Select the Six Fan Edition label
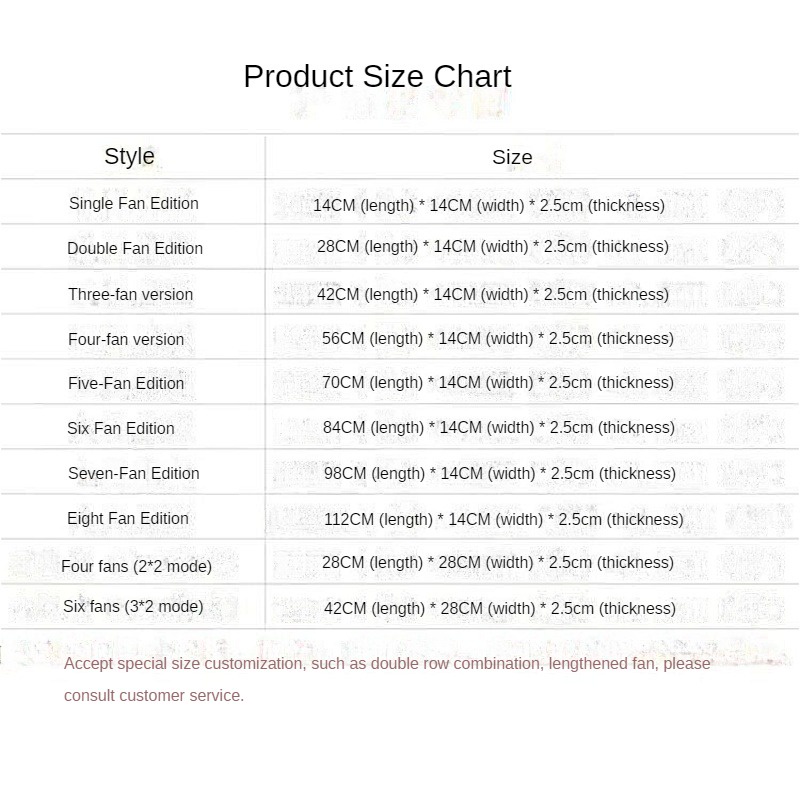 pyautogui.click(x=121, y=428)
